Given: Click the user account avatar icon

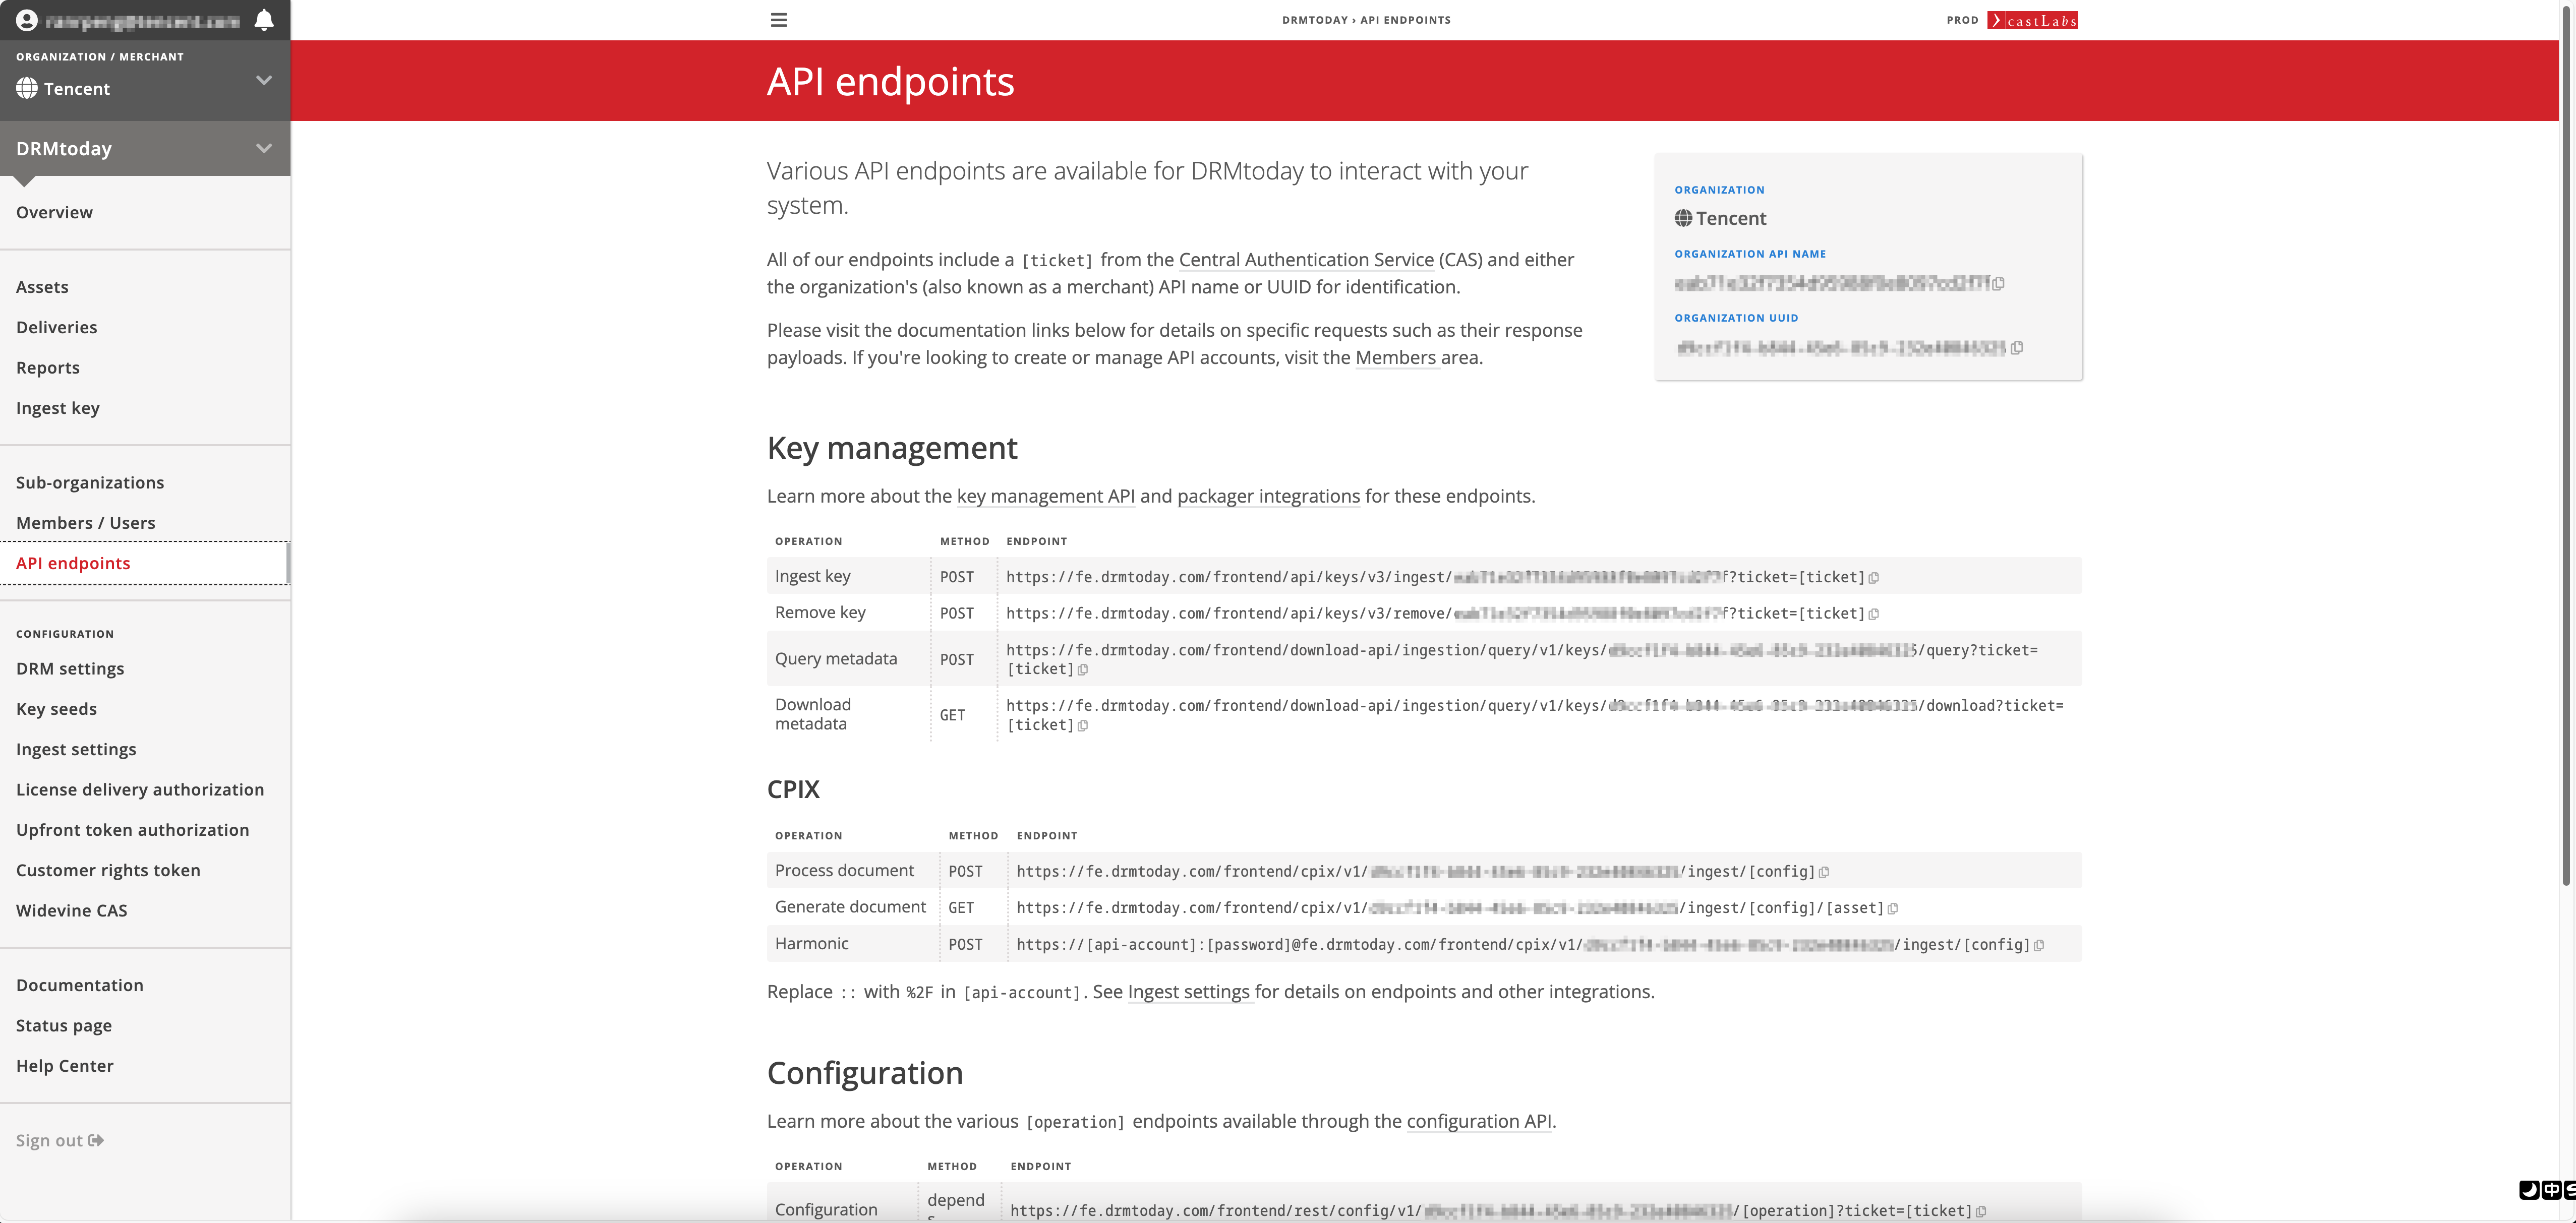Looking at the screenshot, I should (27, 20).
